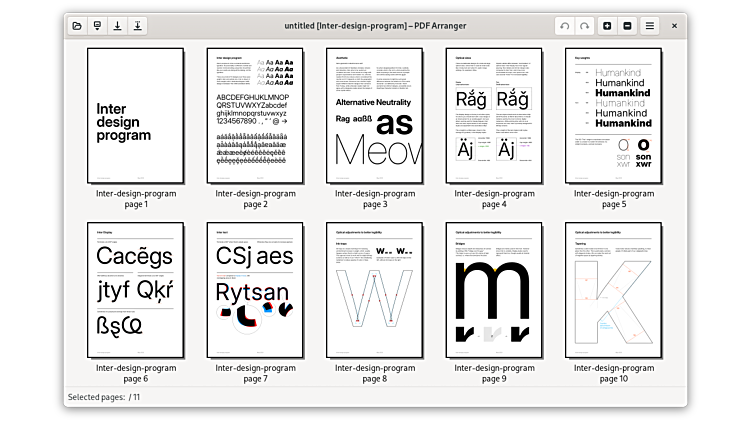Select page 5 Humankind weights thumbnail
This screenshot has width=752, height=423.
(x=613, y=115)
